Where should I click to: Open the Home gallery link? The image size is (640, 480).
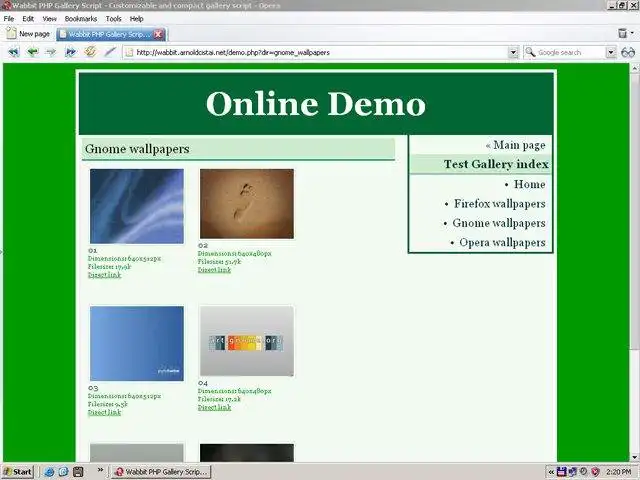[529, 184]
